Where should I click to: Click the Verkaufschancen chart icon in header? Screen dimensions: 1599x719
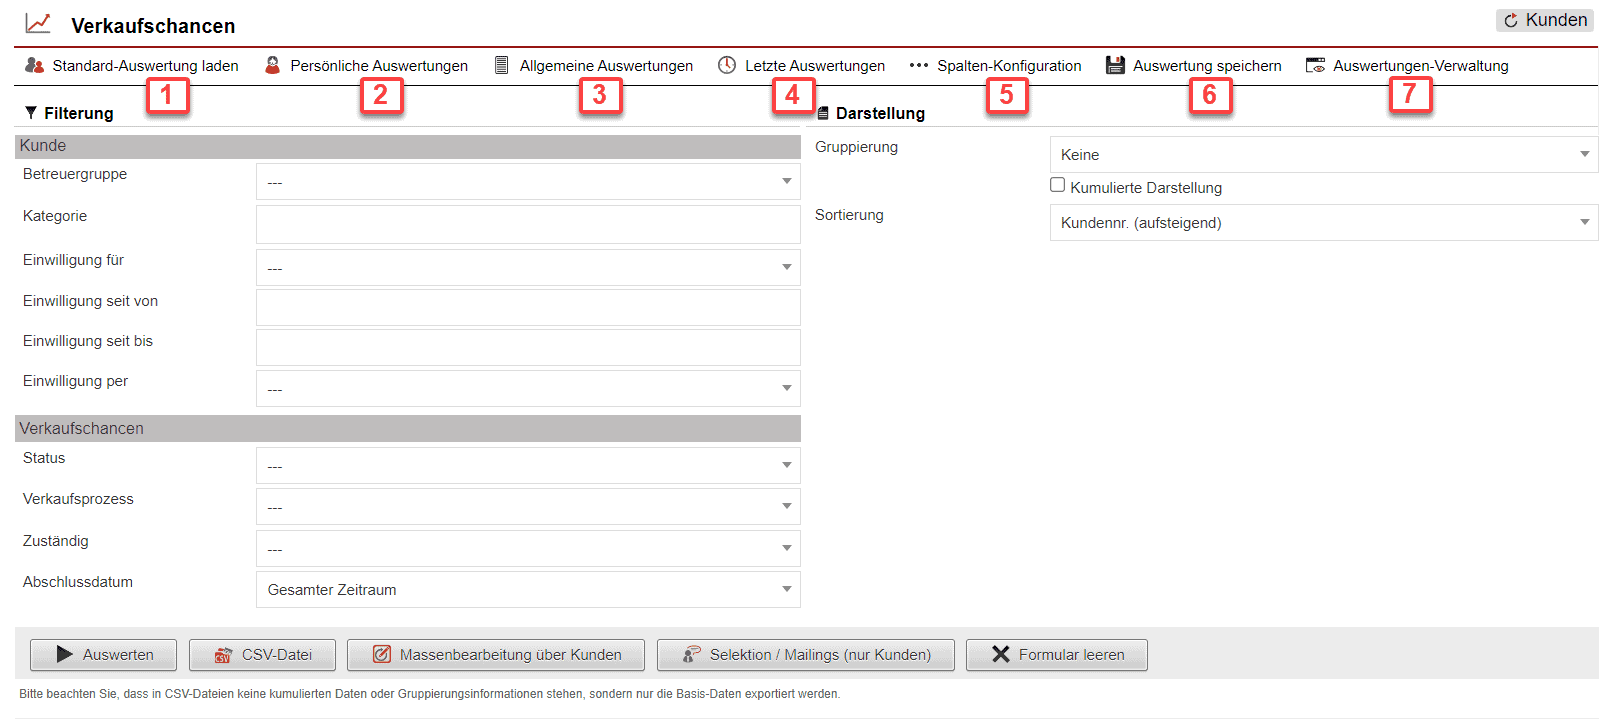pyautogui.click(x=38, y=23)
